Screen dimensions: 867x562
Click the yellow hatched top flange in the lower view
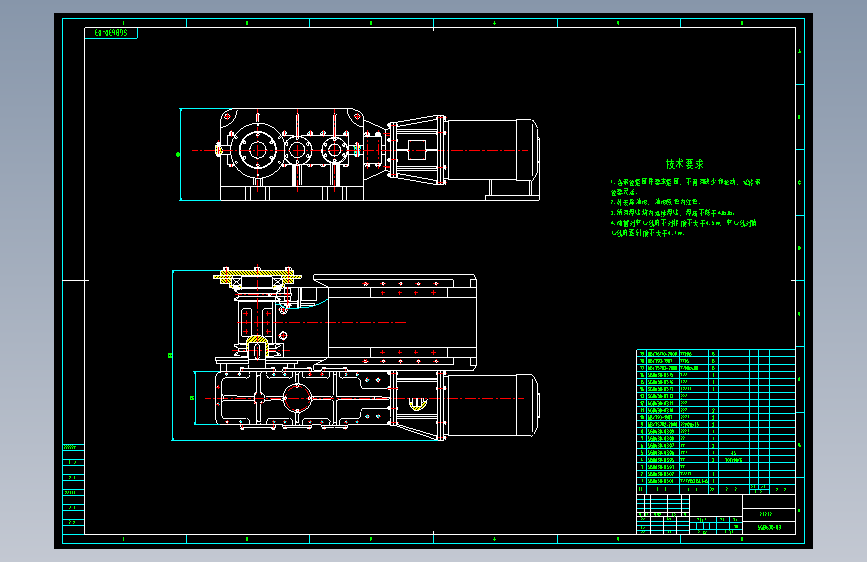coord(257,275)
